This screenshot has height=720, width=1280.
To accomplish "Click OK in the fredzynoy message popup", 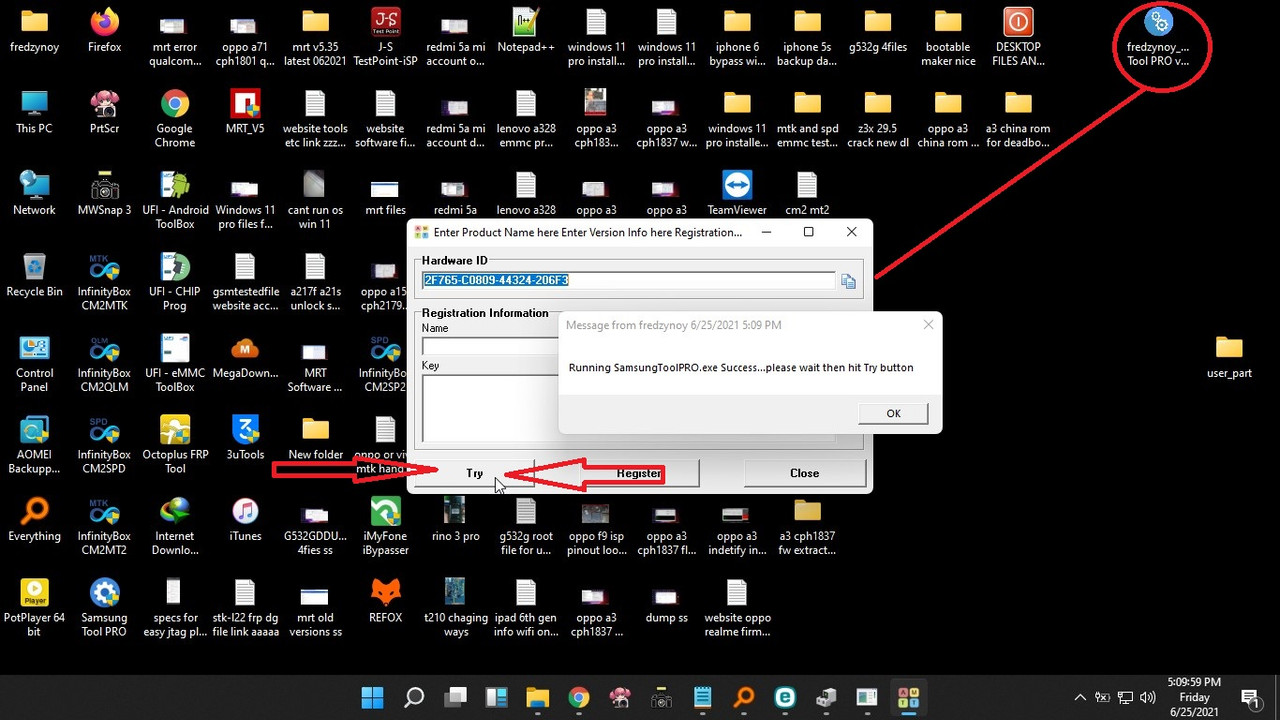I will tap(893, 413).
